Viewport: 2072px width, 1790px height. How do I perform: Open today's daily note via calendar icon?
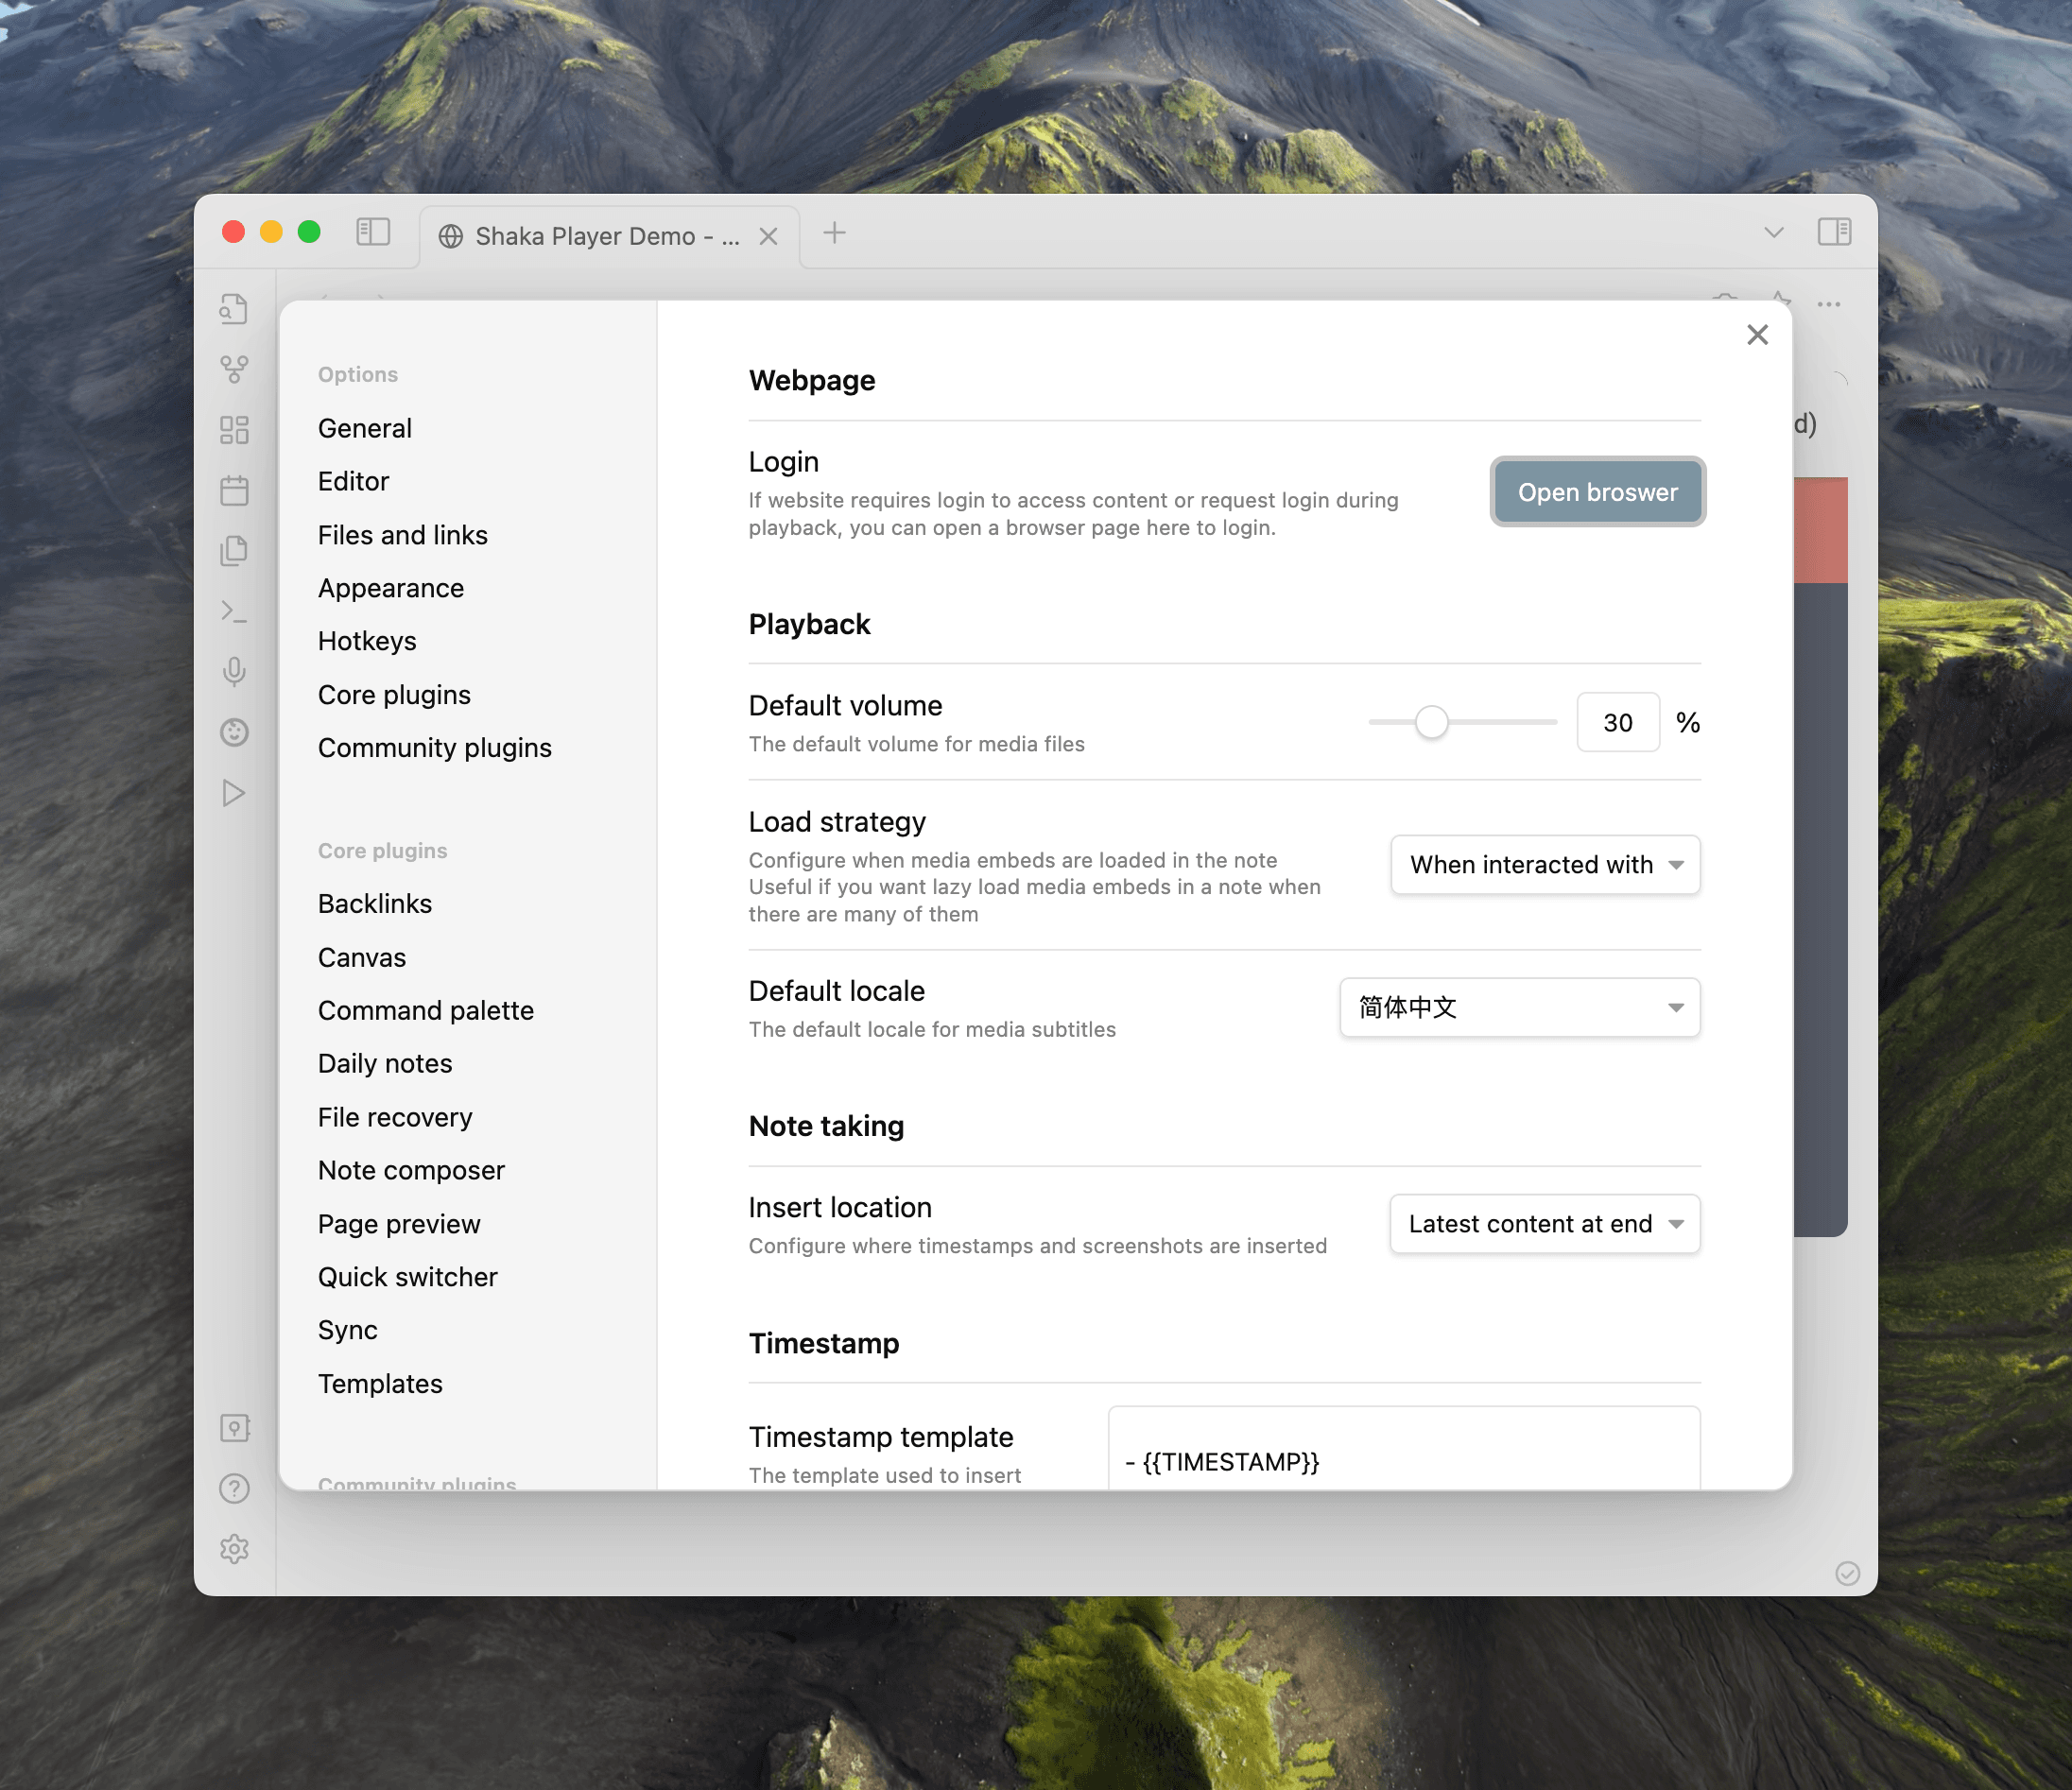(x=235, y=490)
